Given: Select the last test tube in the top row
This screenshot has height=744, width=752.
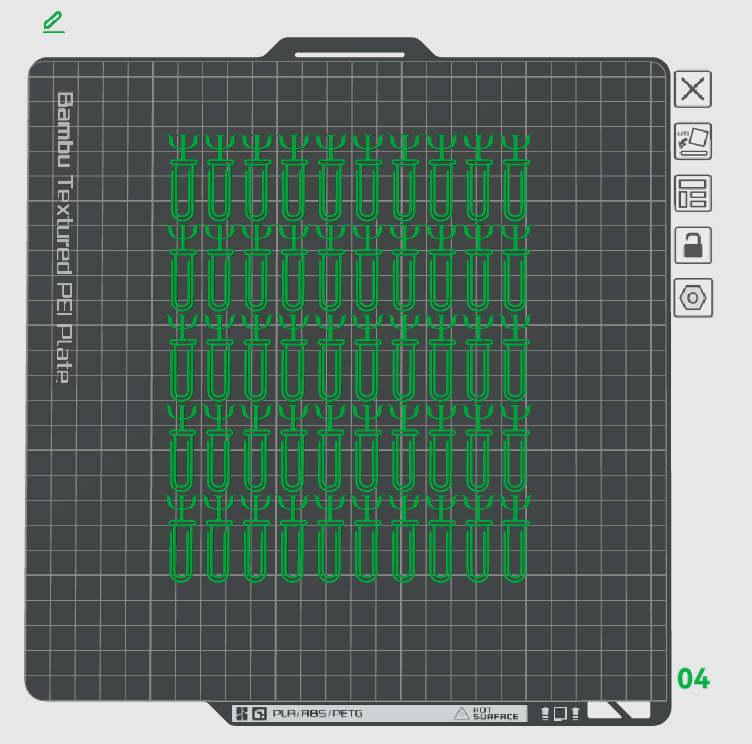Looking at the screenshot, I should click(516, 177).
